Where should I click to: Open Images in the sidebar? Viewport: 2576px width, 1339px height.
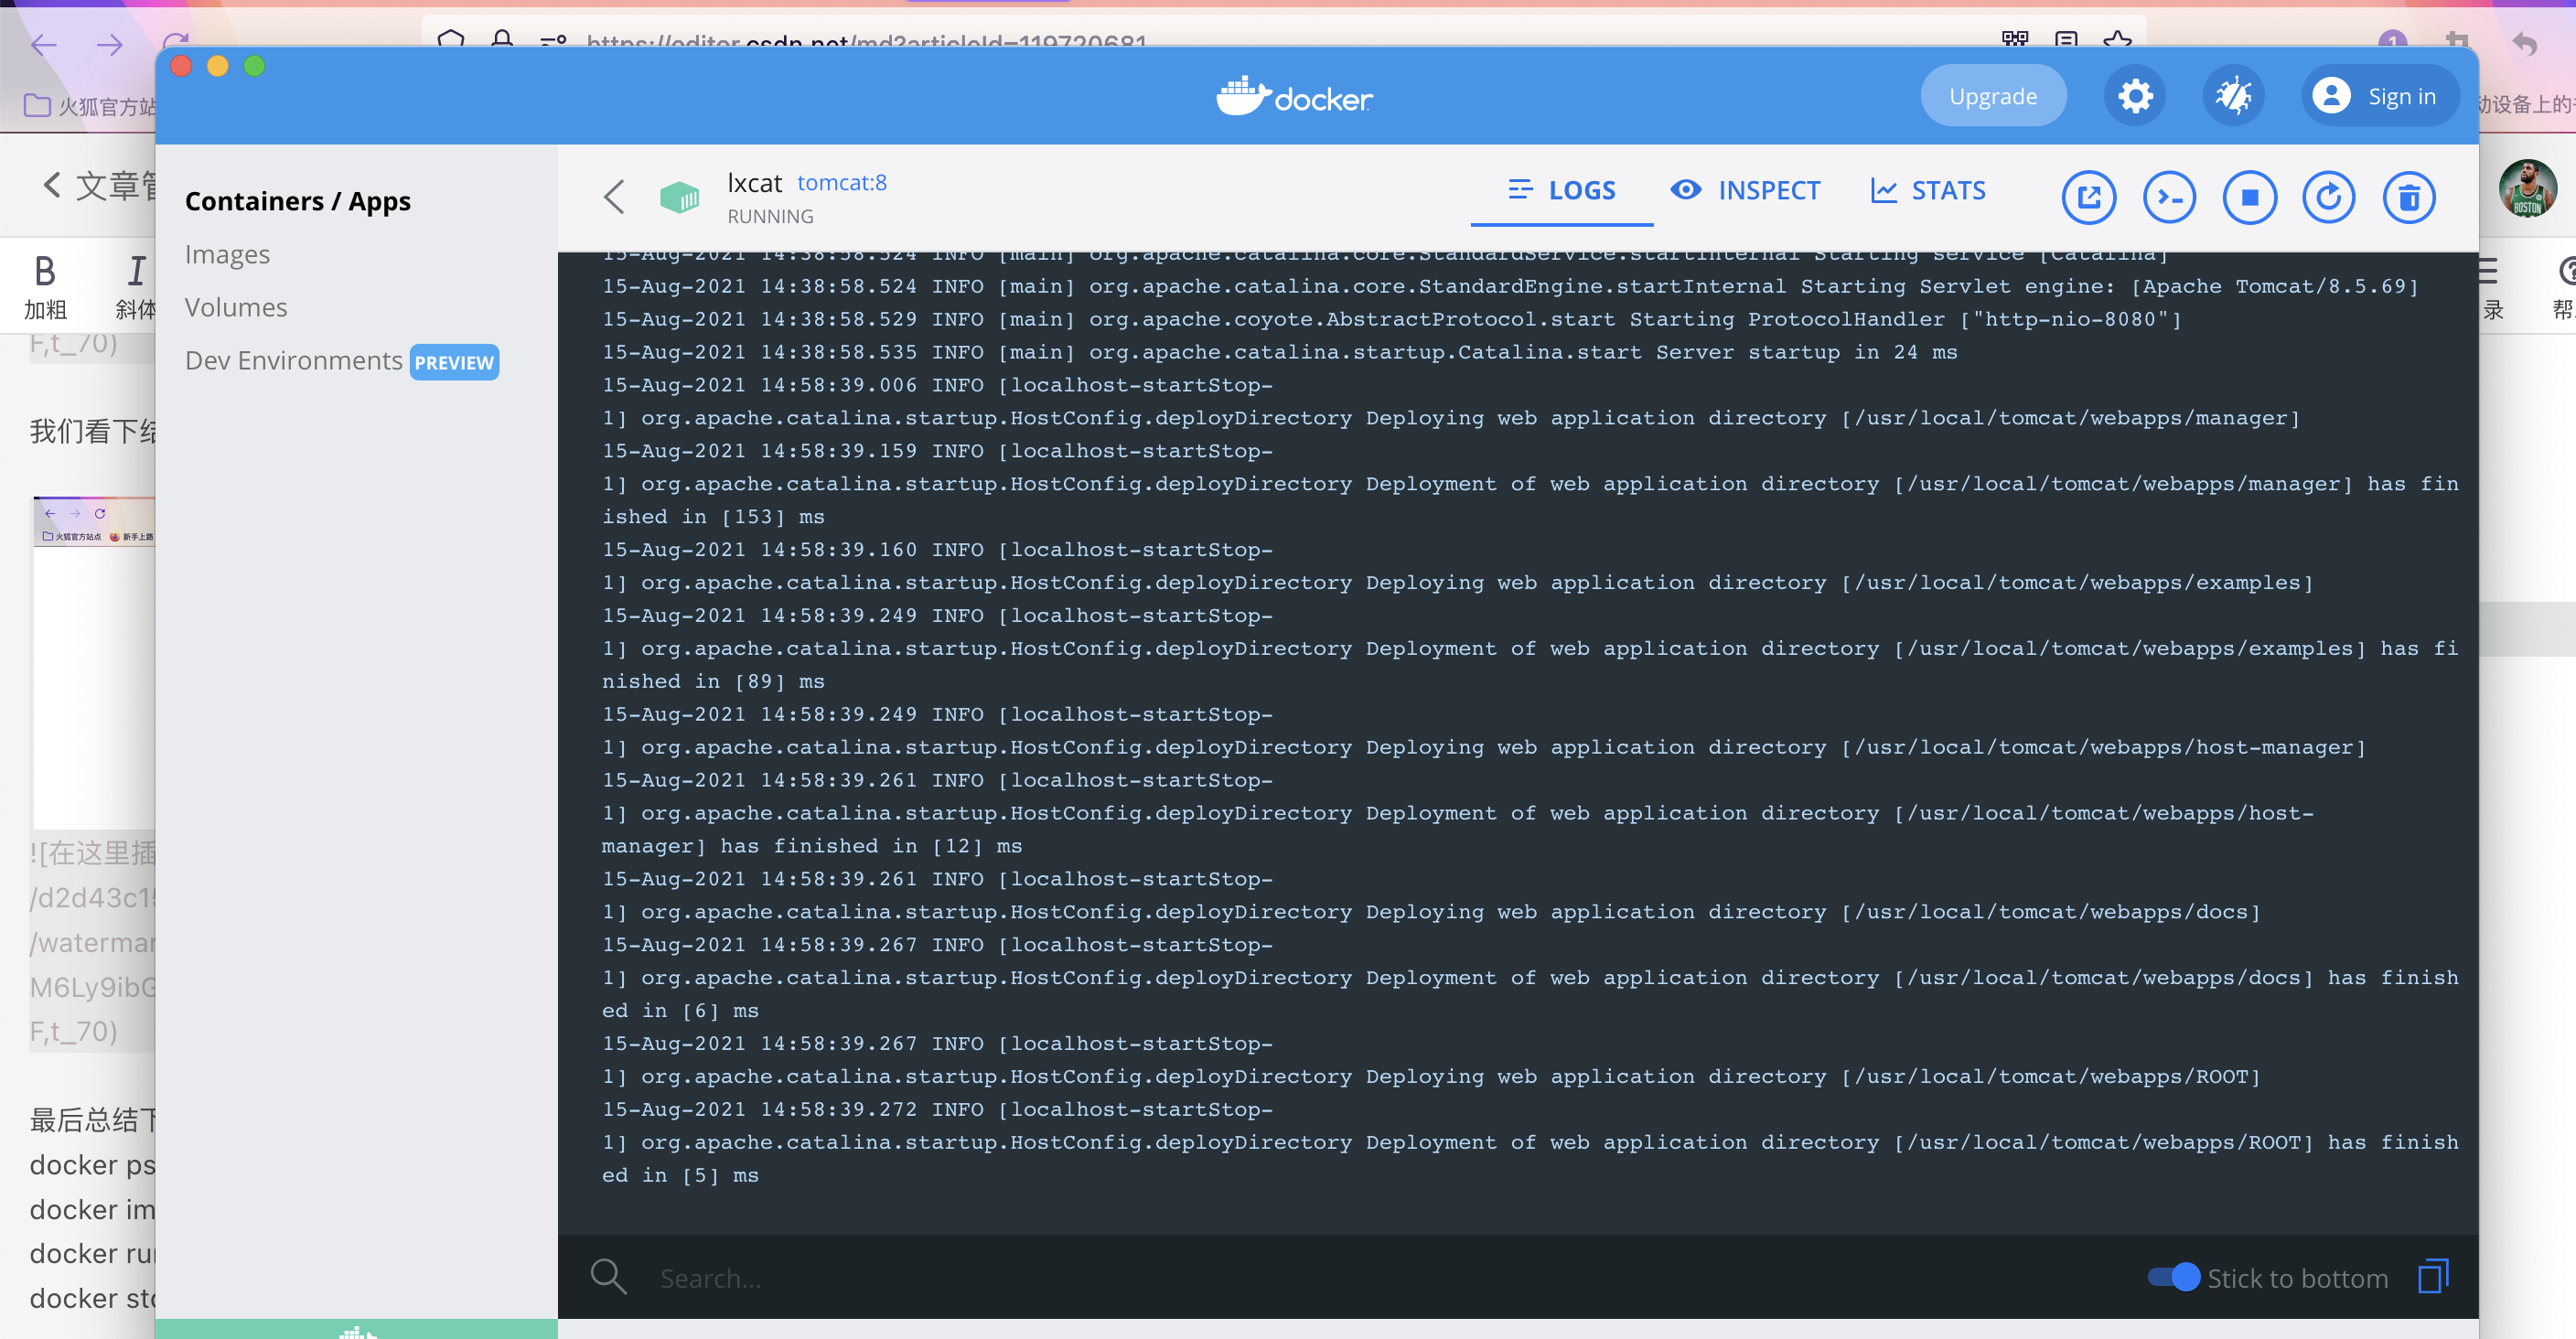(227, 254)
